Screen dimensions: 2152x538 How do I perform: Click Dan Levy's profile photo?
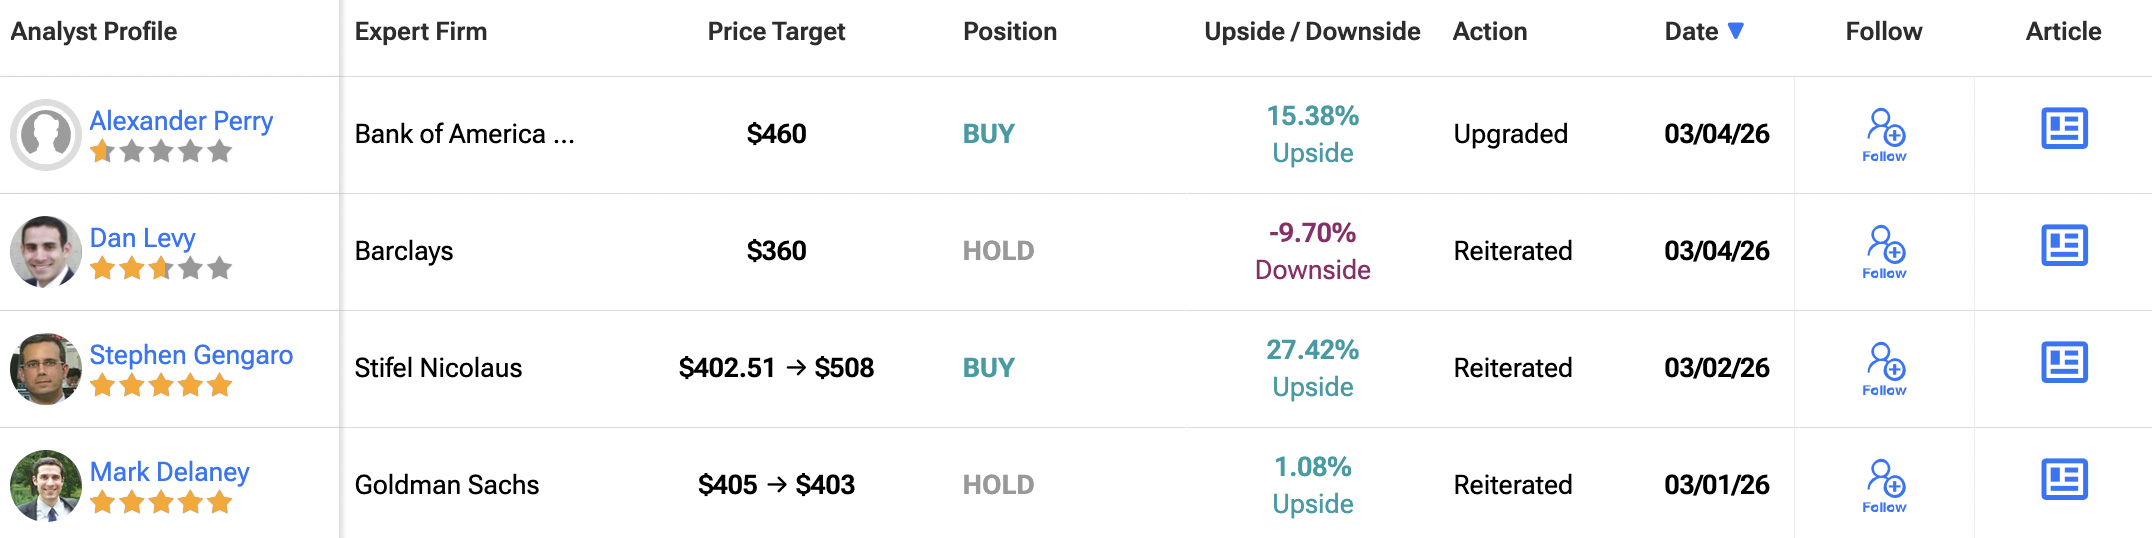coord(46,252)
